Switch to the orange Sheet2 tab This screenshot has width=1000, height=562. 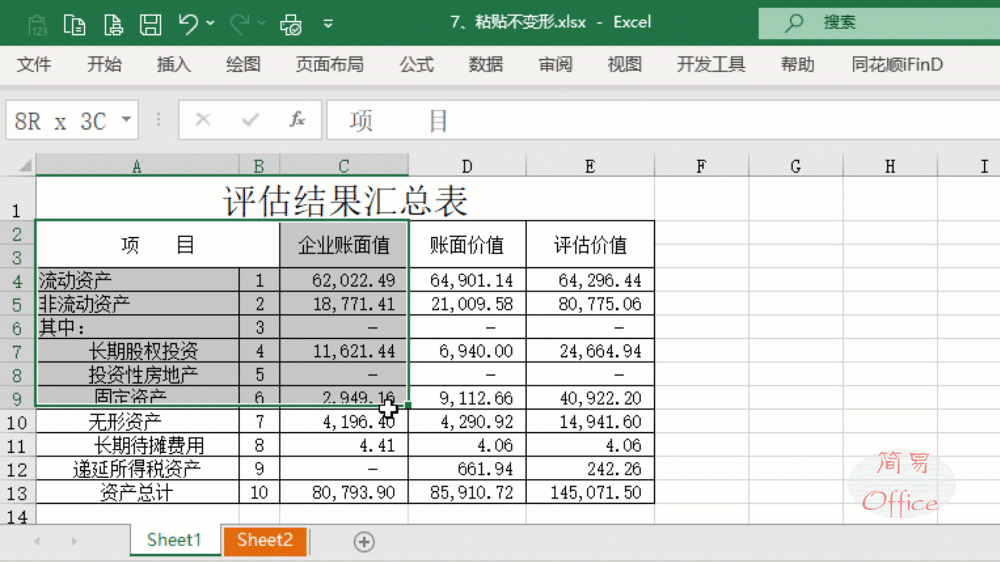coord(265,540)
